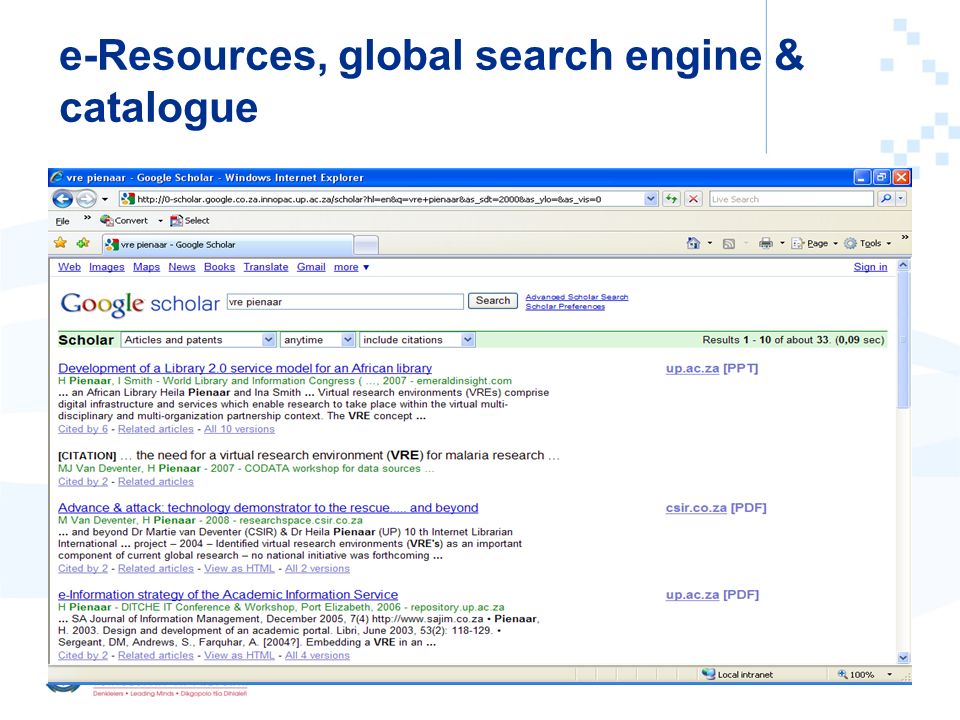Open Advanced Scholar Search
The height and width of the screenshot is (720, 960).
click(577, 297)
